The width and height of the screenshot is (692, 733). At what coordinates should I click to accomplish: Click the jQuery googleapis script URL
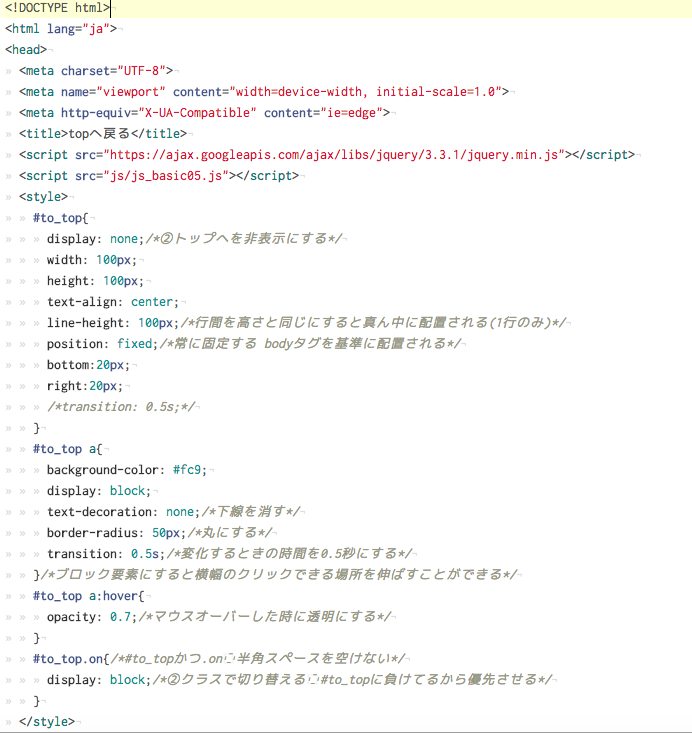334,155
